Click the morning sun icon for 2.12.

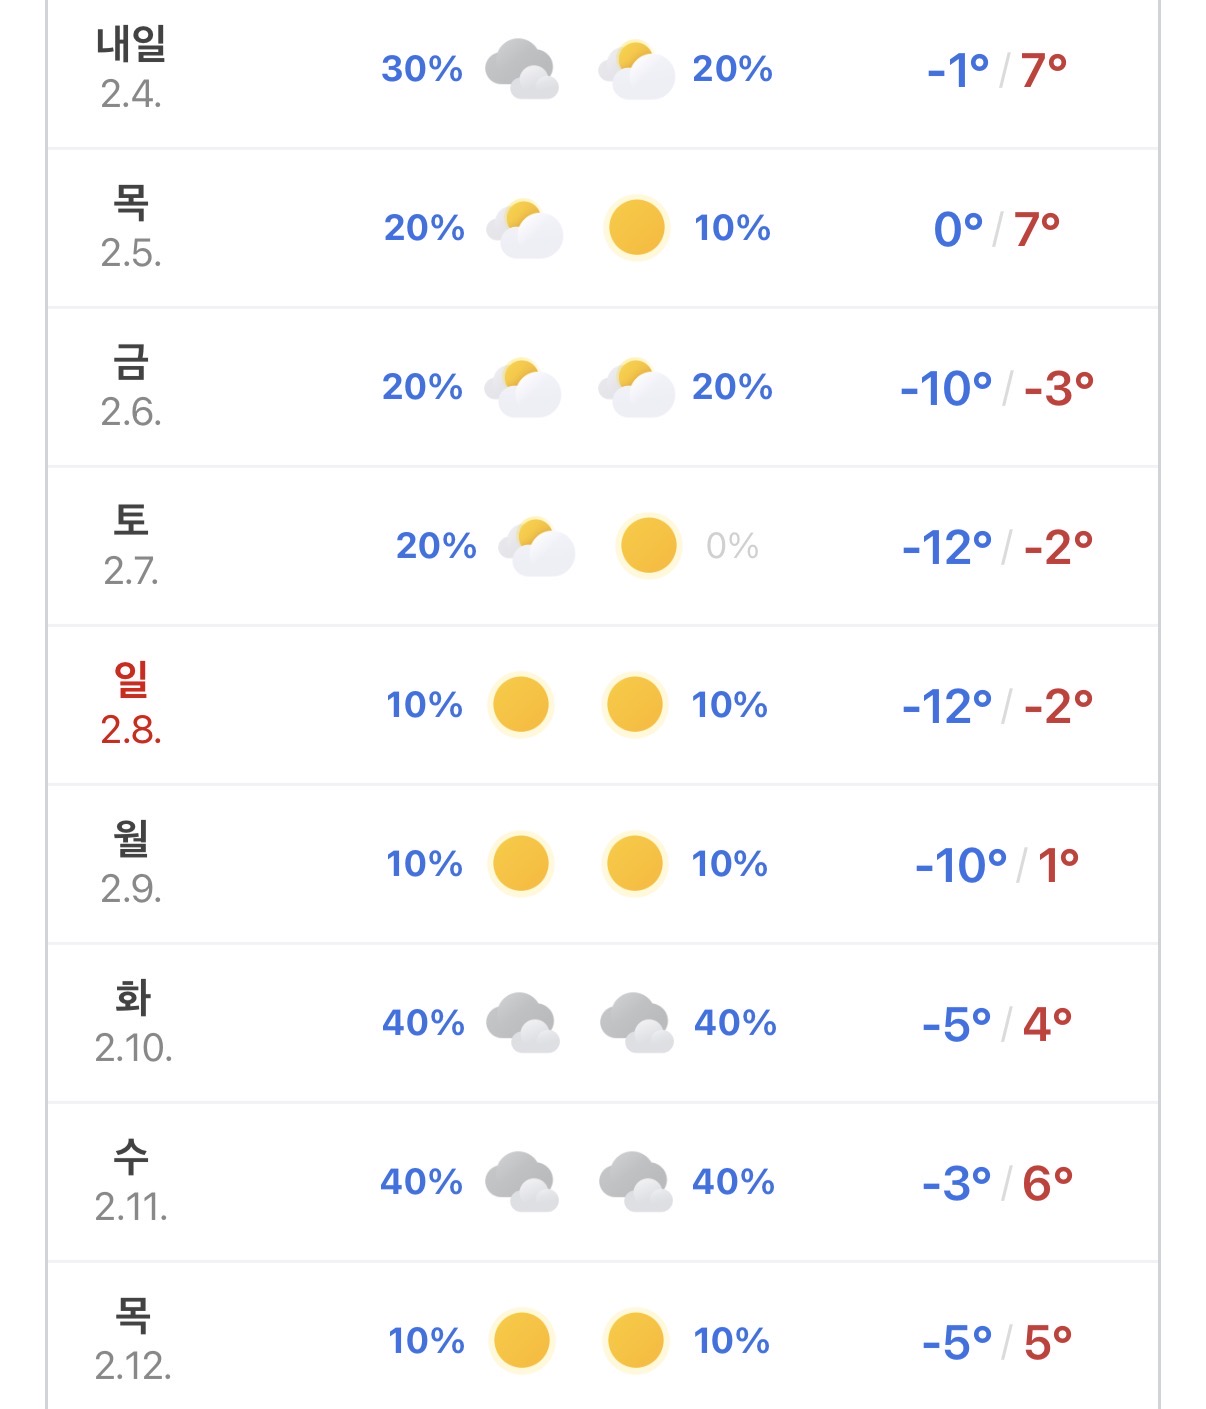(x=521, y=1341)
